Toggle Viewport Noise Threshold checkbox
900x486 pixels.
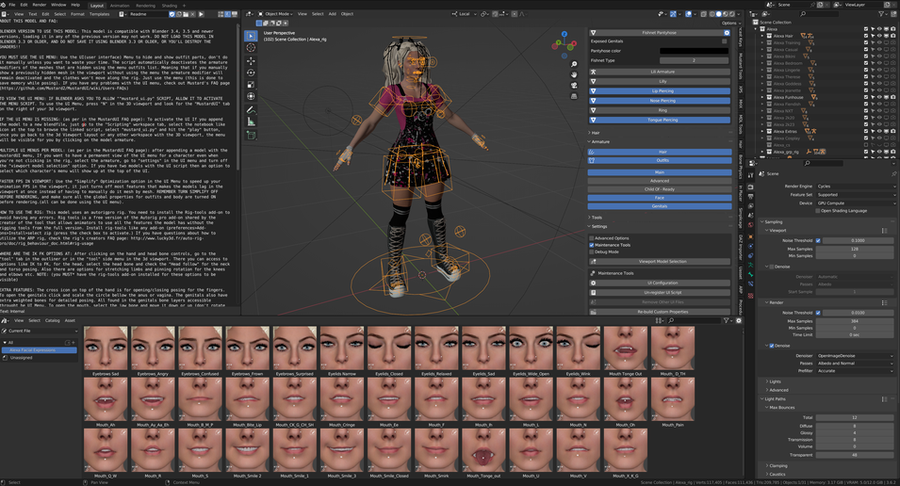coord(818,240)
